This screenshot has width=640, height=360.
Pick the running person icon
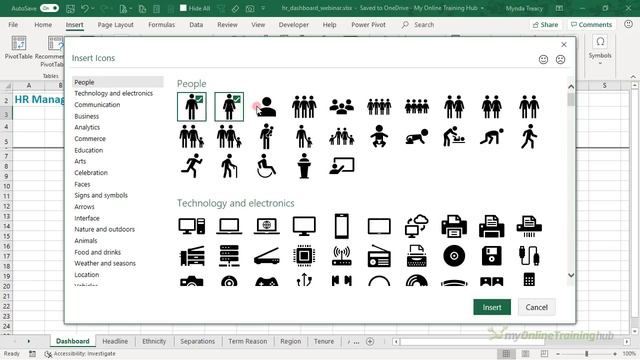[x=191, y=165]
